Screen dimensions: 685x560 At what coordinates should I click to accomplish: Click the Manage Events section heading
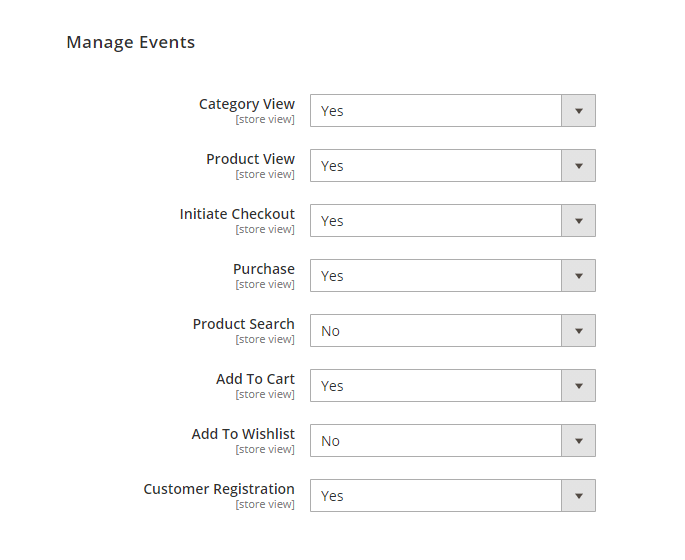pos(130,42)
